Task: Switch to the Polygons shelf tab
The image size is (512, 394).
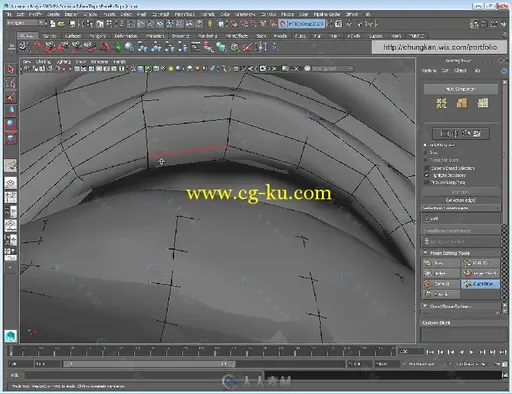Action: [98, 36]
